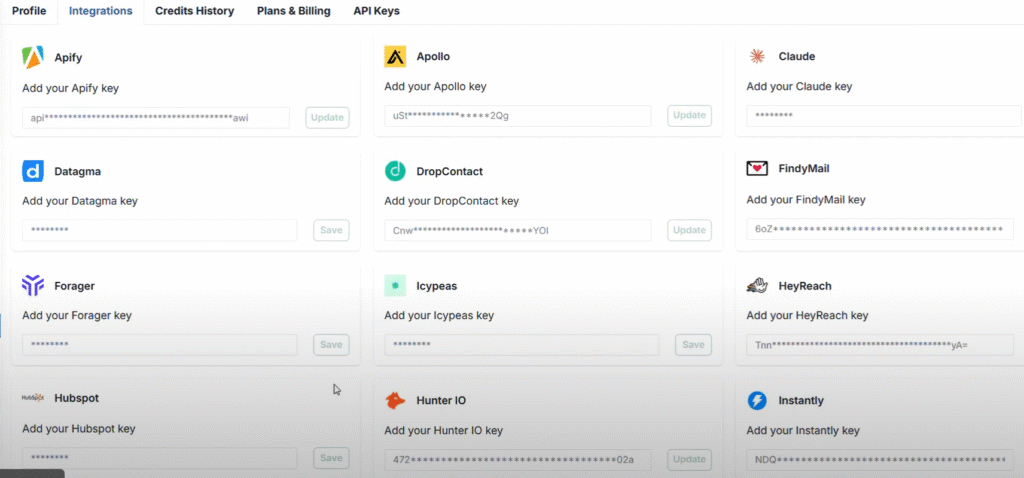Open the Plans & Billing tab
Viewport: 1024px width, 478px height.
click(x=293, y=11)
